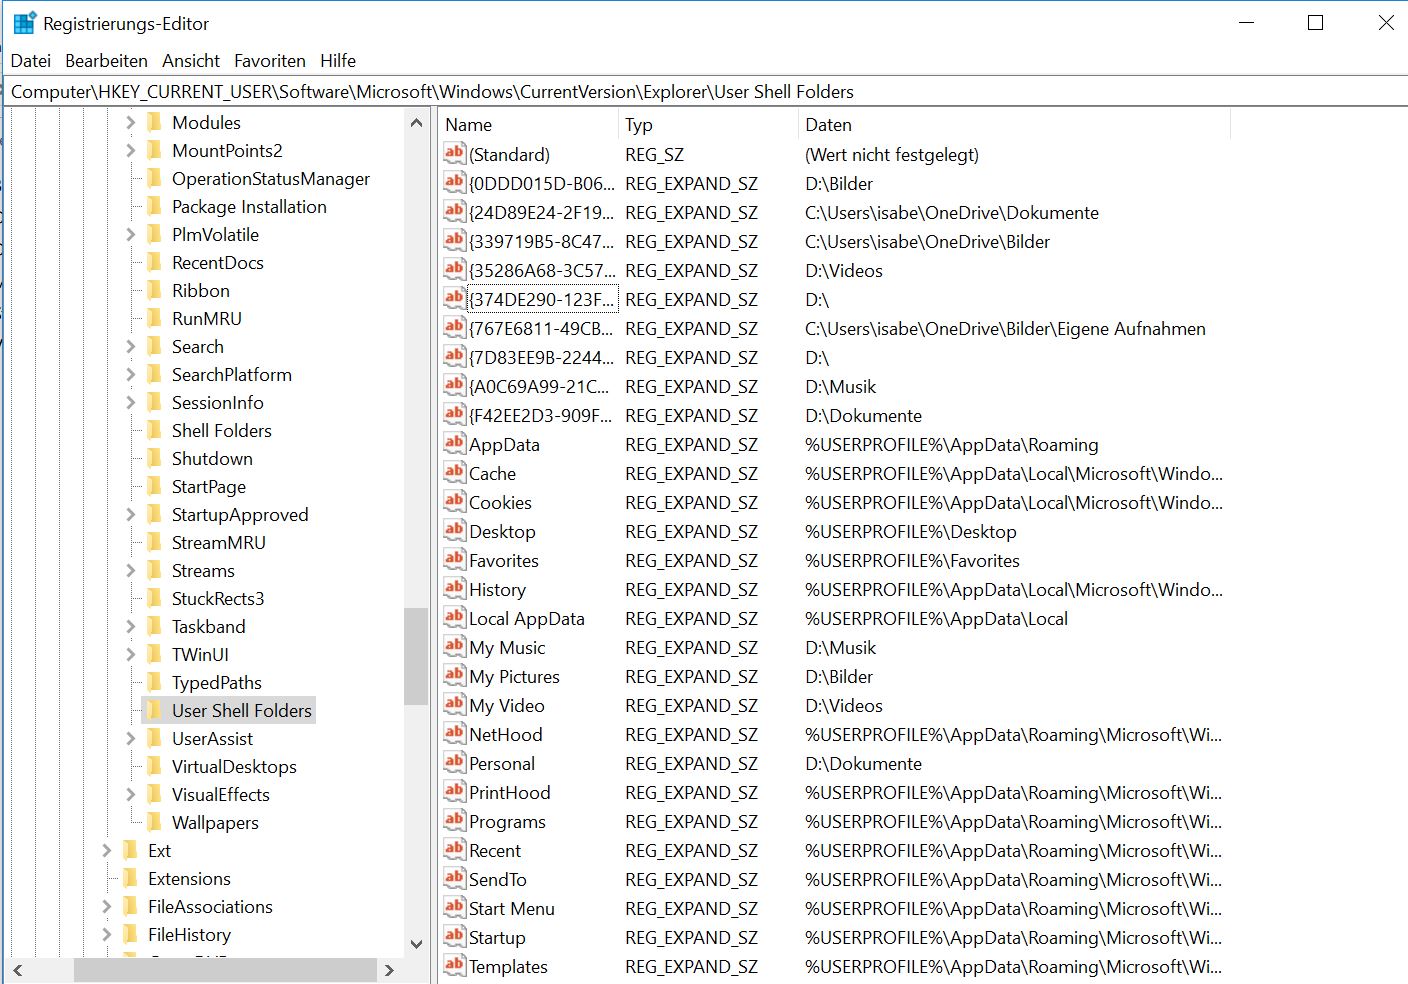Image resolution: width=1408 pixels, height=984 pixels.
Task: Click the value icon for SendTo
Action: pyautogui.click(x=455, y=879)
